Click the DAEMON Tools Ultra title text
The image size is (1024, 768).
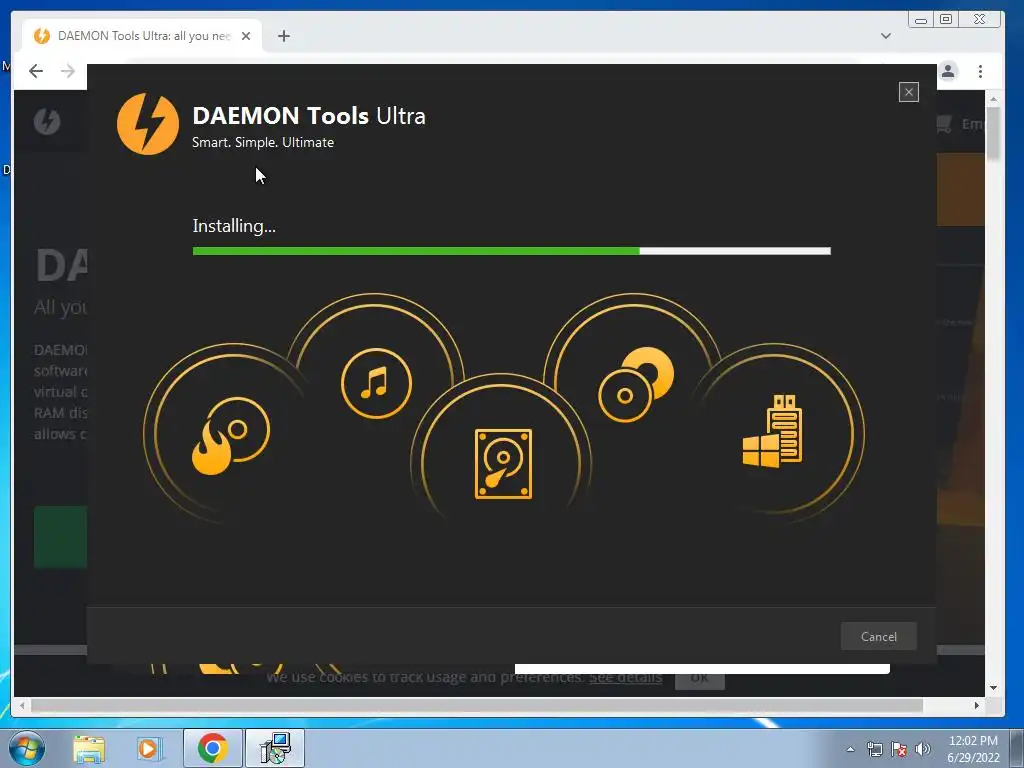click(x=309, y=116)
